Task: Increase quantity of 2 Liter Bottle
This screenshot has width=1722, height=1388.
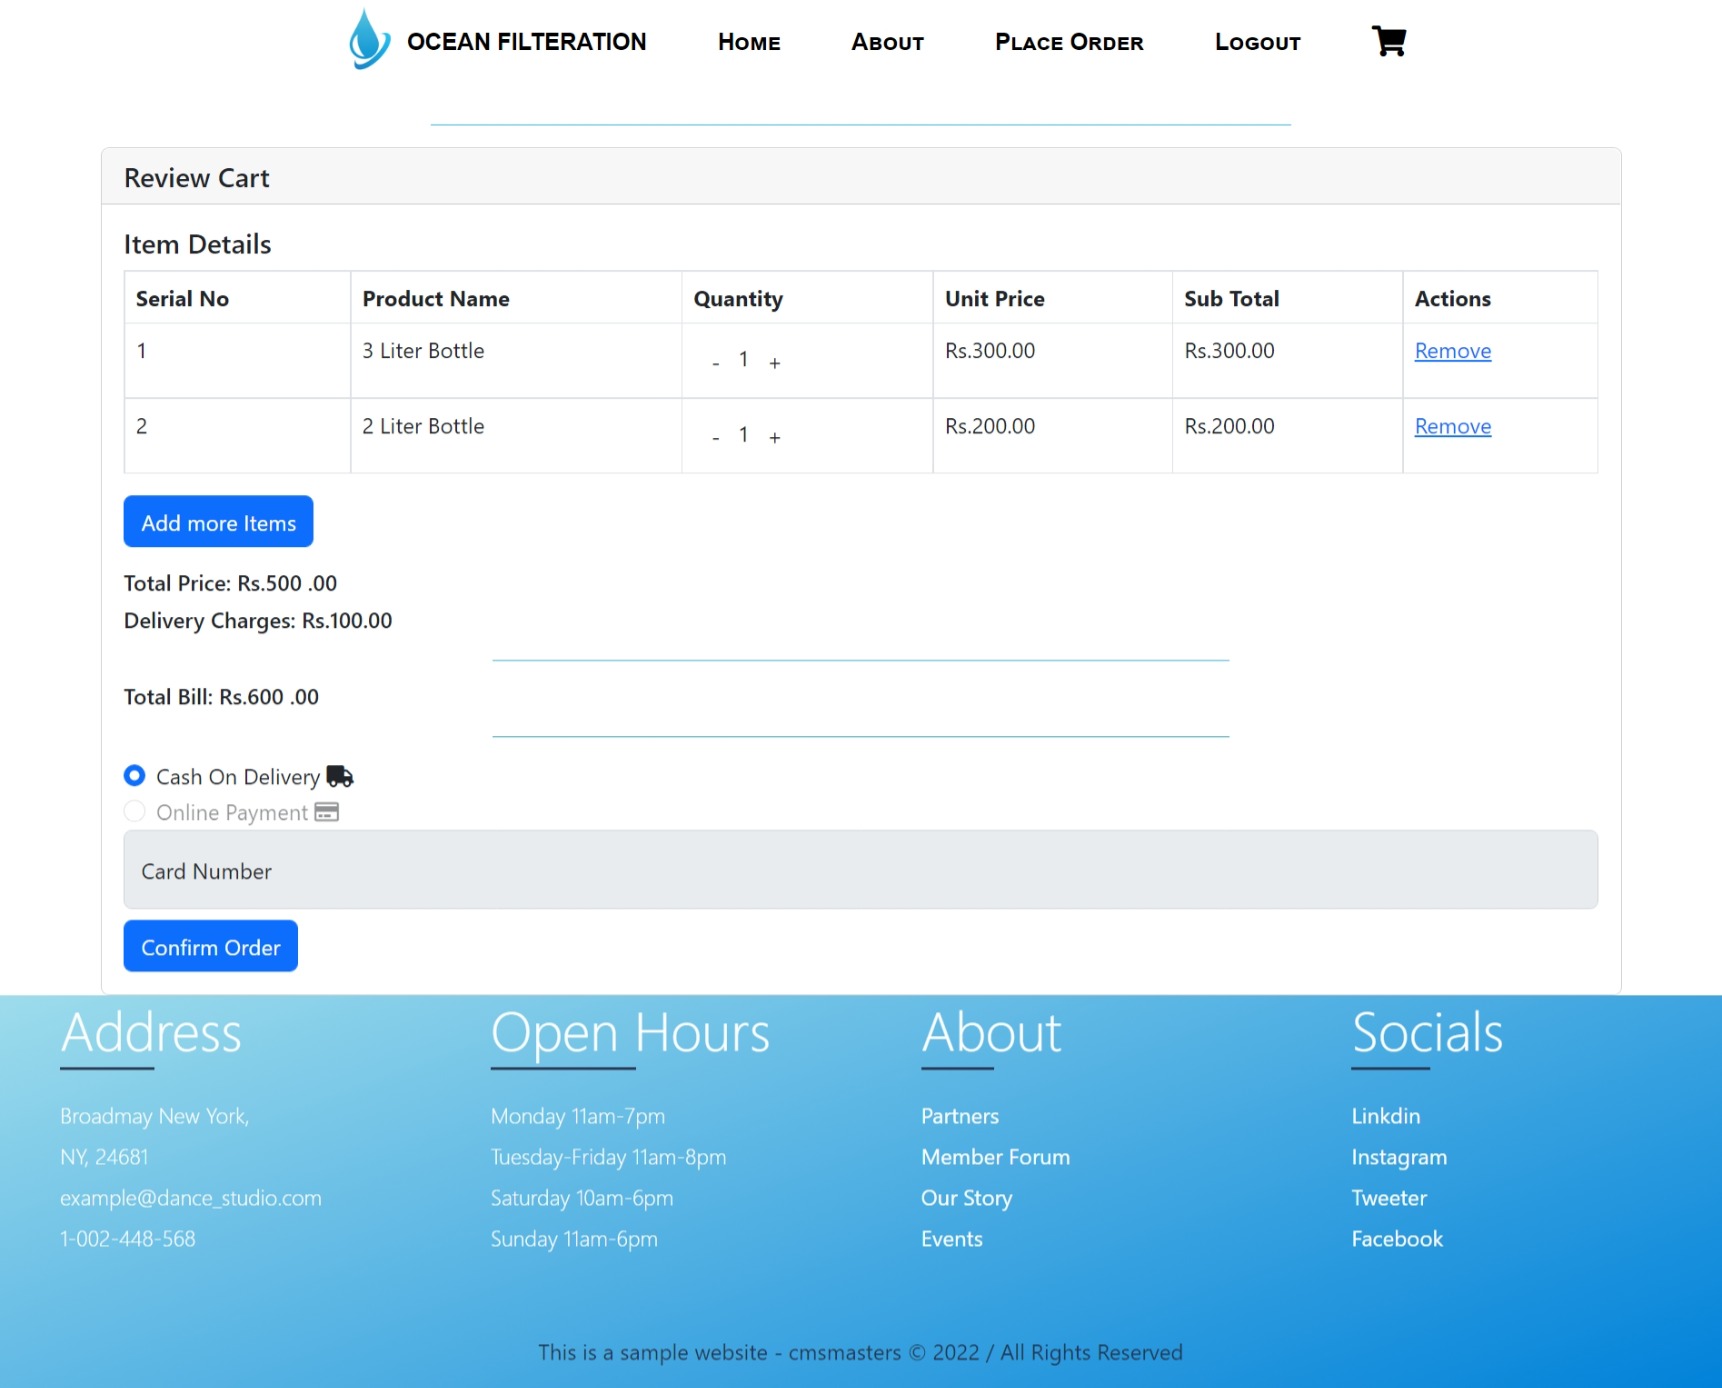Action: pyautogui.click(x=774, y=438)
